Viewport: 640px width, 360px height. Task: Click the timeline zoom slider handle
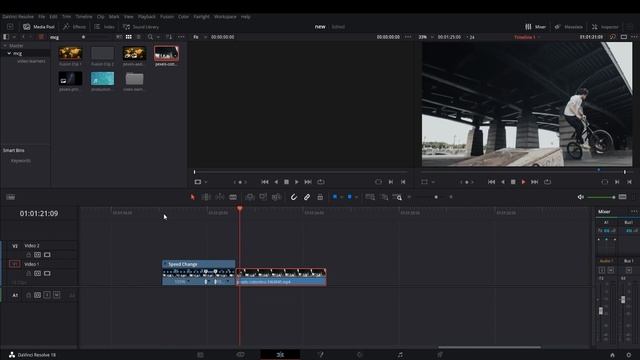click(x=436, y=197)
